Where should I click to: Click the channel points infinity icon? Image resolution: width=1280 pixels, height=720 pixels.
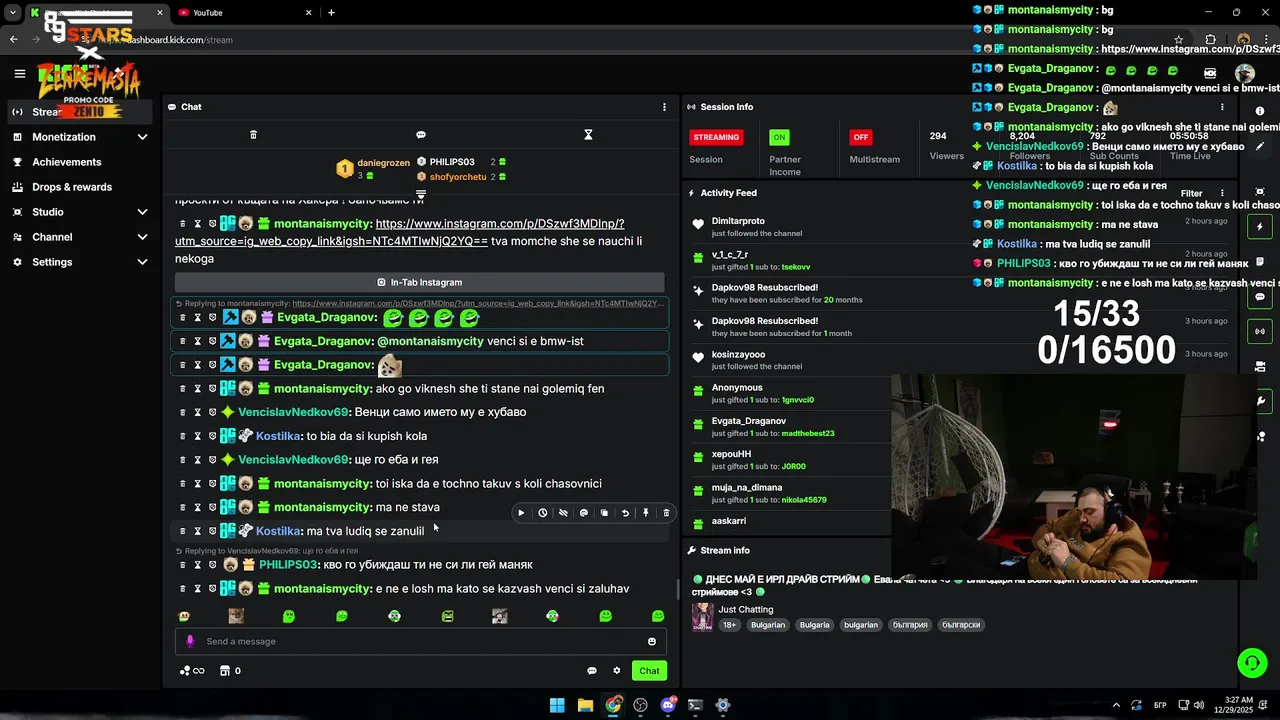(192, 671)
